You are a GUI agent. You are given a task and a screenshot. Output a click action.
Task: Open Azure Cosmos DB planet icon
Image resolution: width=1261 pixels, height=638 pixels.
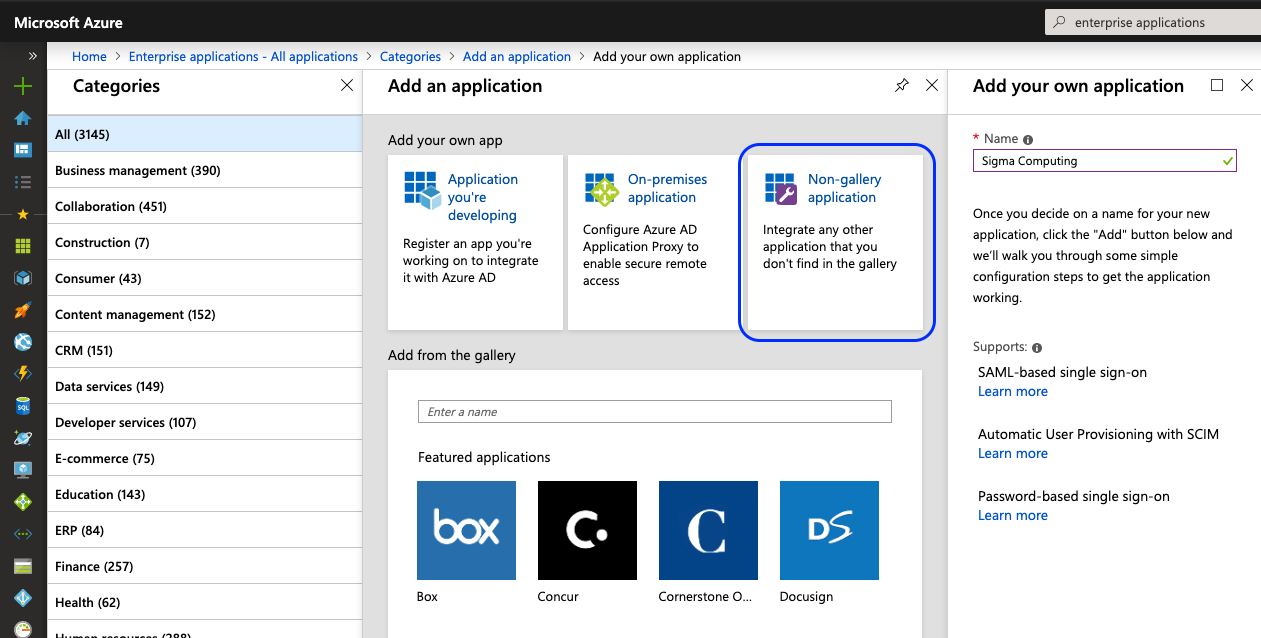tap(23, 438)
